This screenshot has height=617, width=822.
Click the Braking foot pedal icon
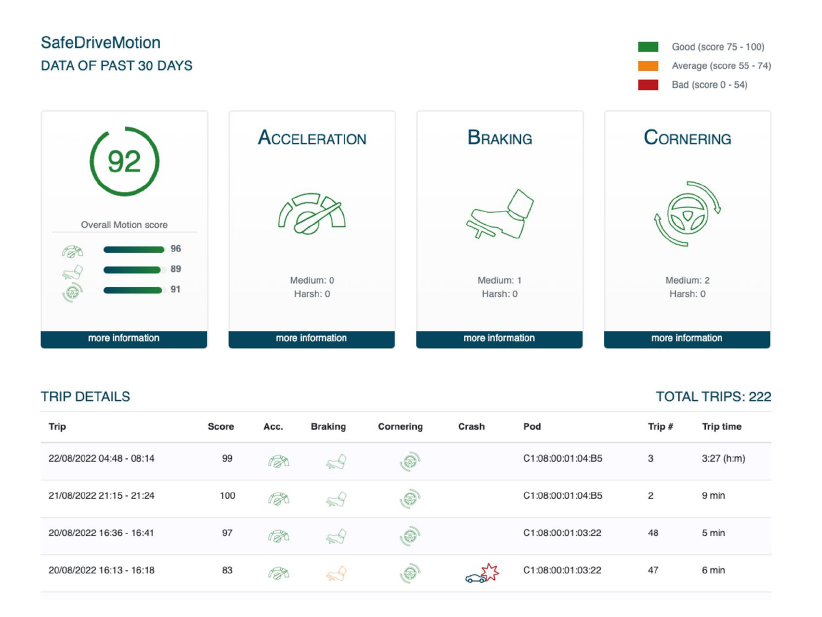[499, 217]
